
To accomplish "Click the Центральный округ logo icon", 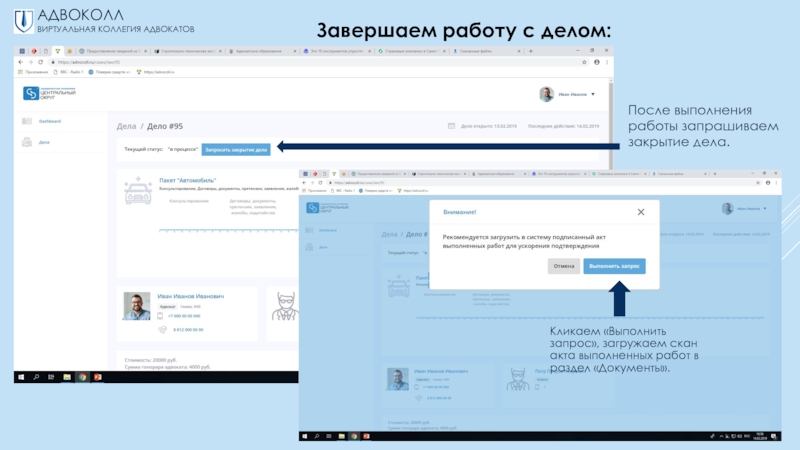I will tap(32, 93).
